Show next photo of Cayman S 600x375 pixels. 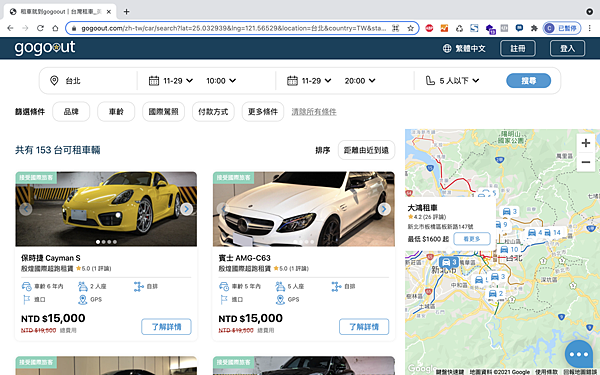(187, 209)
